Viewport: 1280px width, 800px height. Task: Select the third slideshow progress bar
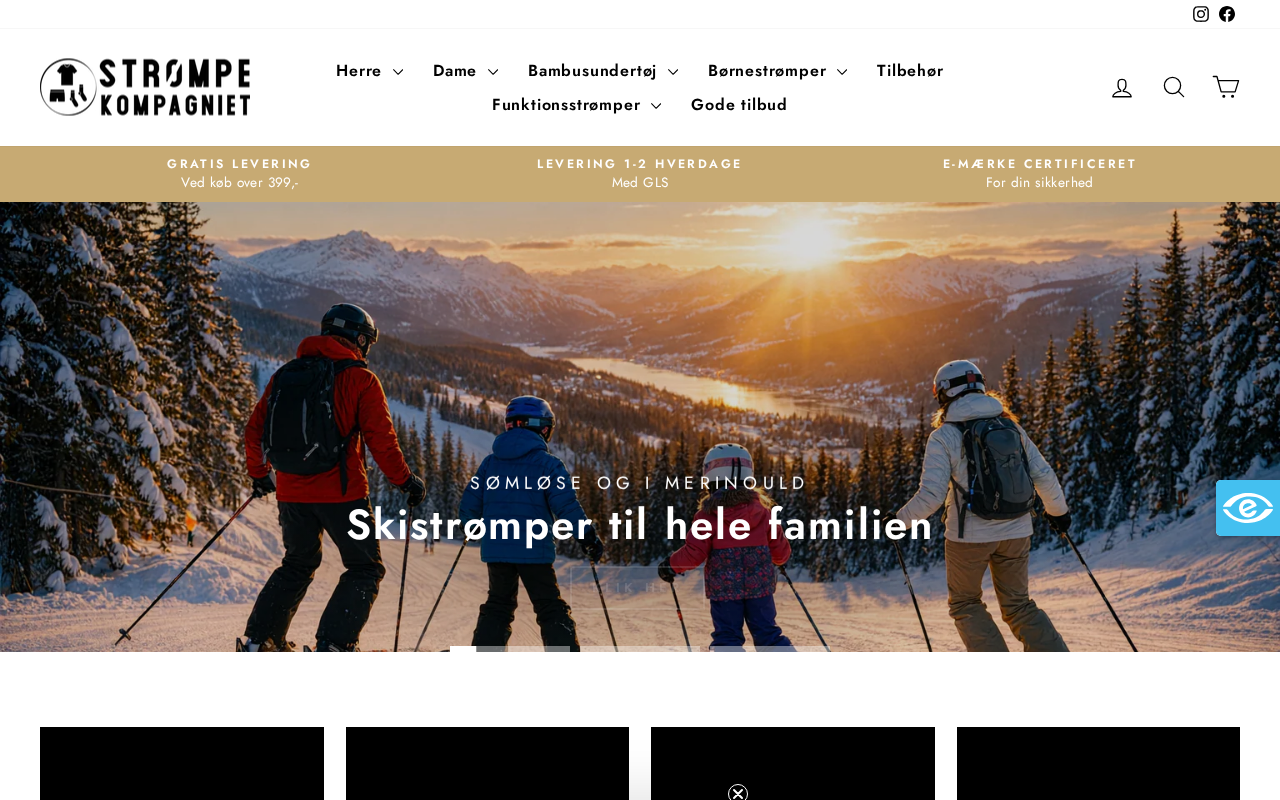pyautogui.click(x=770, y=649)
